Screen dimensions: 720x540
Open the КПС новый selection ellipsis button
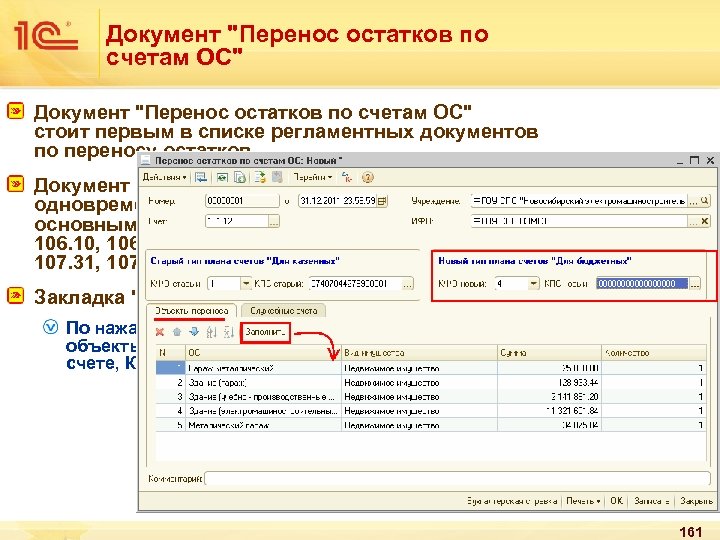[x=695, y=284]
